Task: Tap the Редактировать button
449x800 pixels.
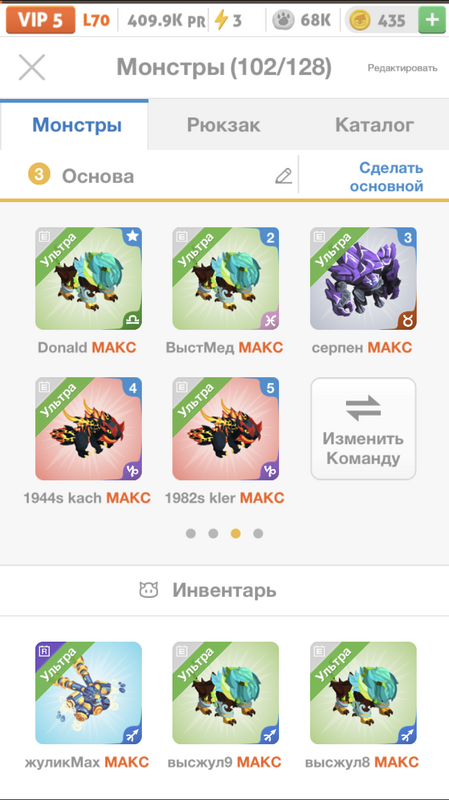Action: (x=403, y=68)
